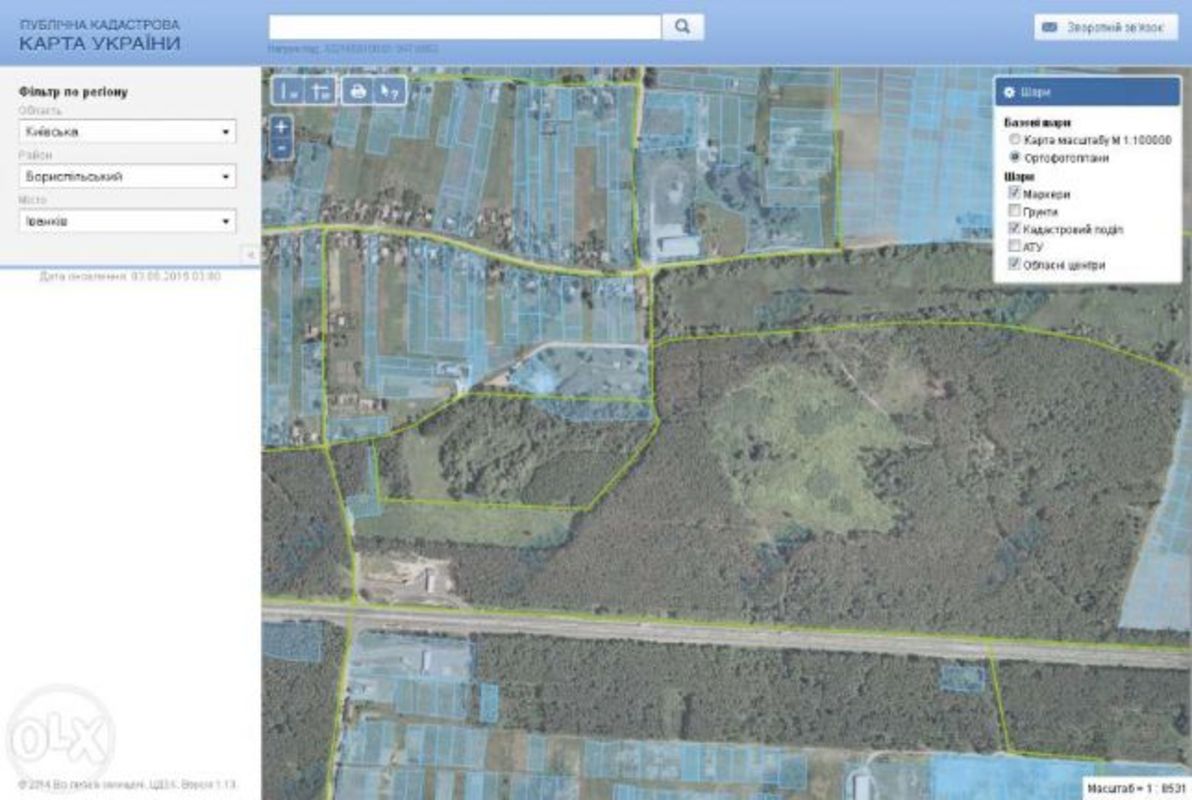Focus the cadastral number search field
The width and height of the screenshot is (1192, 800).
point(465,27)
